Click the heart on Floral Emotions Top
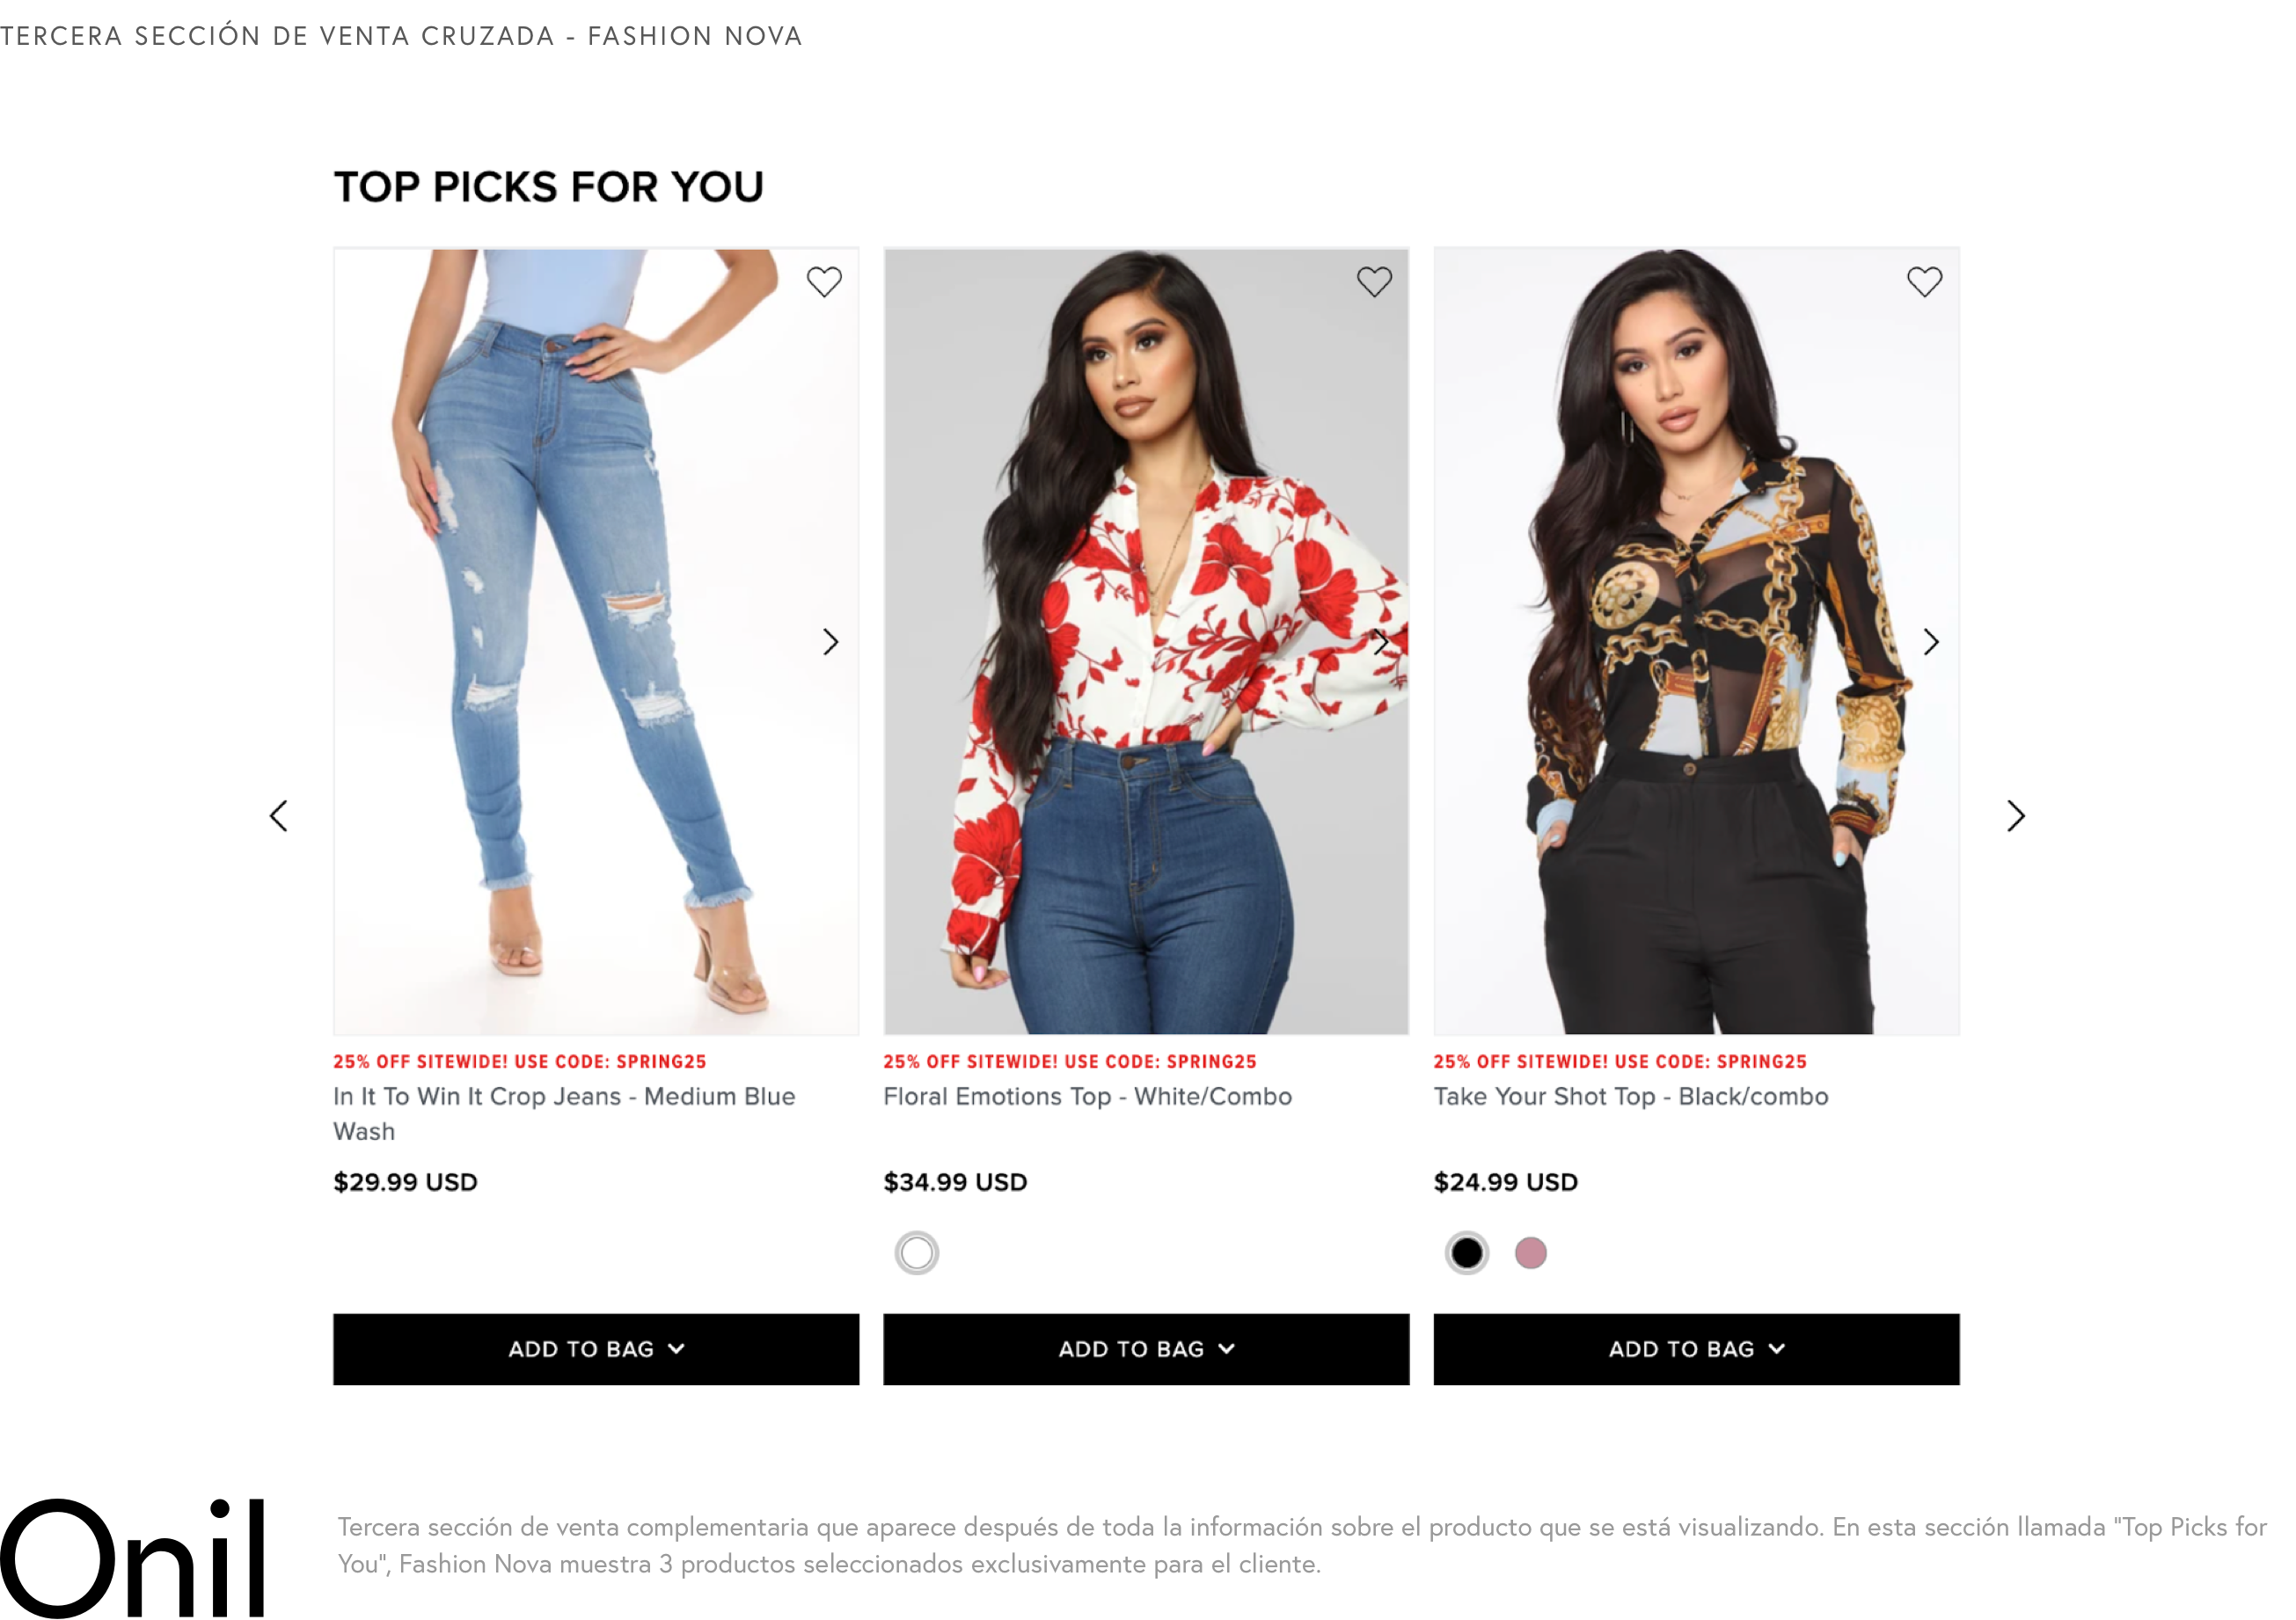The height and width of the screenshot is (1620, 2296). click(1374, 282)
